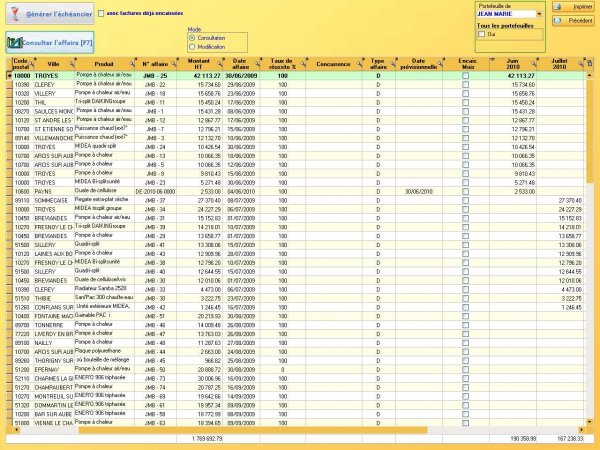This screenshot has width=600, height=450.
Task: Check Encais. Mois box for JMB - 37 row
Action: tap(465, 201)
